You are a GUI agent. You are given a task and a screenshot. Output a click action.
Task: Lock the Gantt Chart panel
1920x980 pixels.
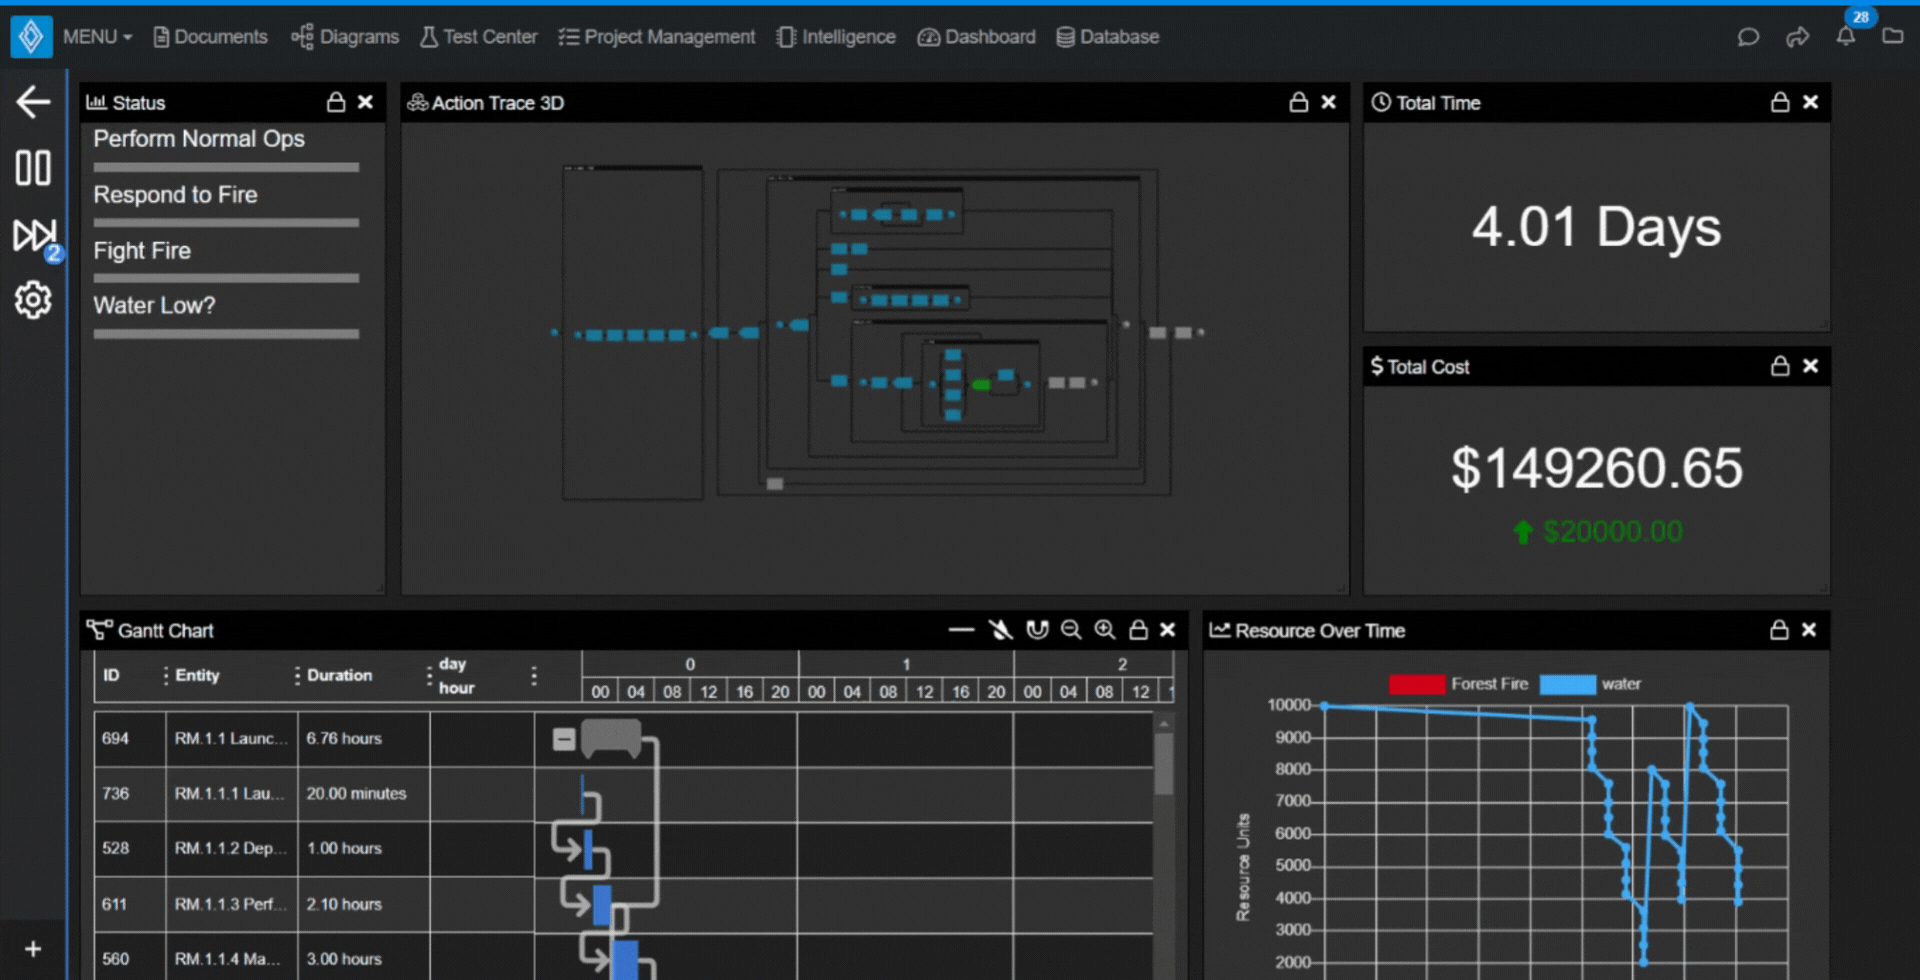(x=1138, y=630)
